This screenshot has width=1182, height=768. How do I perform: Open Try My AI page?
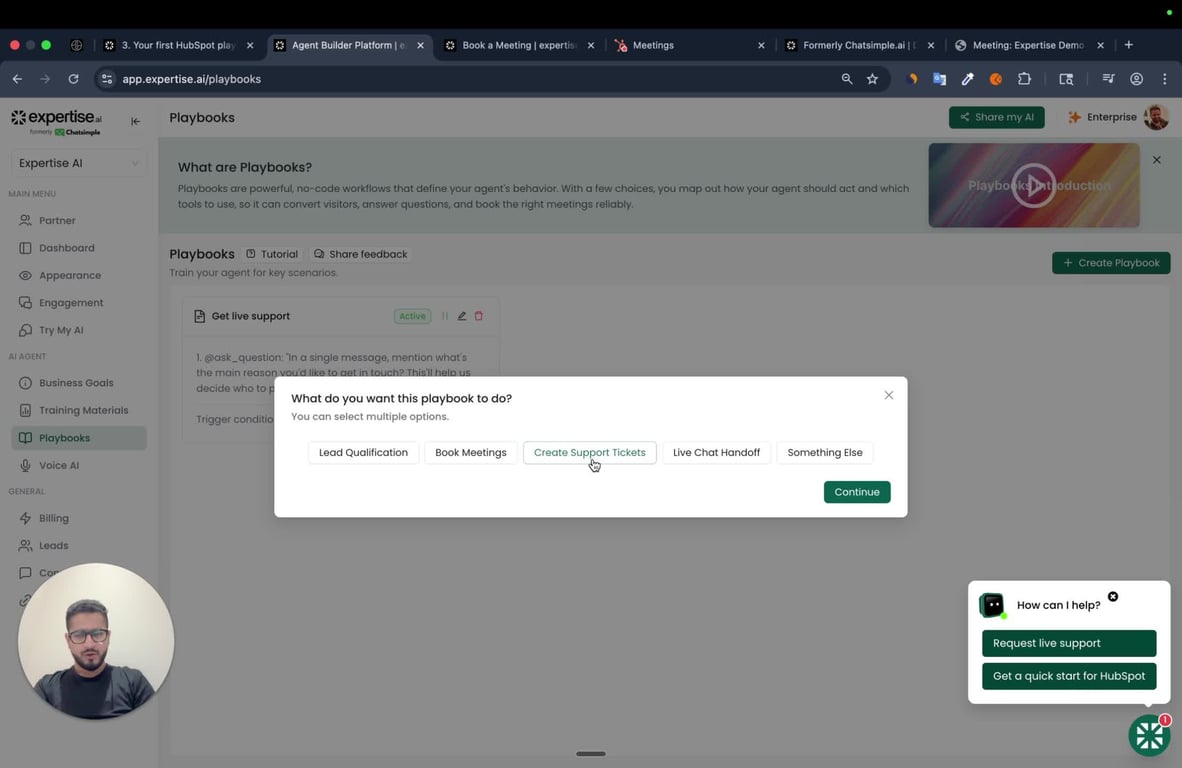coord(61,330)
